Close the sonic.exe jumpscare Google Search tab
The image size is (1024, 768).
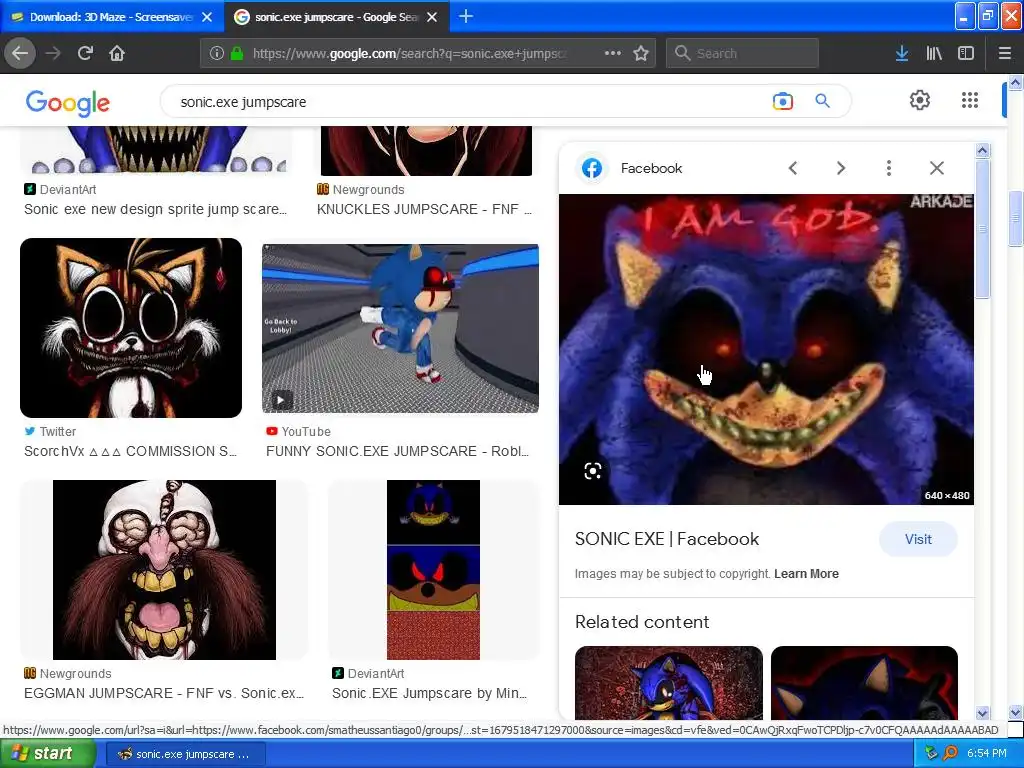pos(432,17)
